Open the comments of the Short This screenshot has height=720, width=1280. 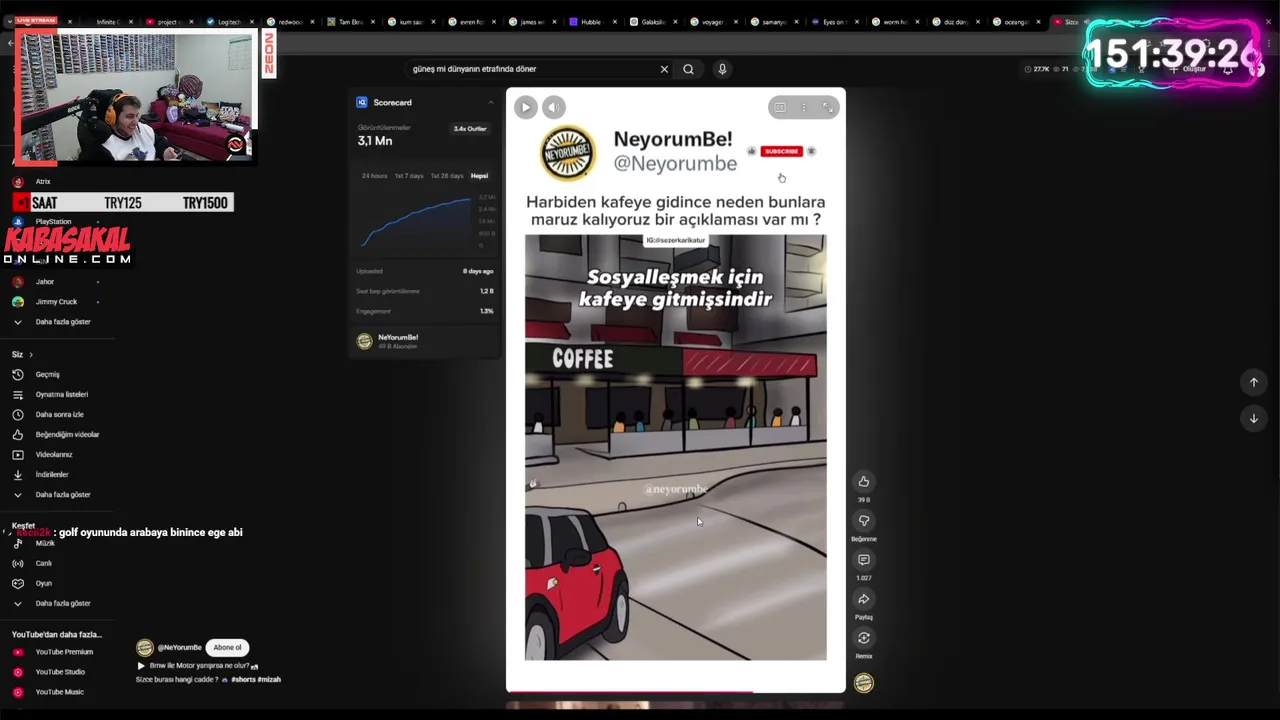point(864,560)
